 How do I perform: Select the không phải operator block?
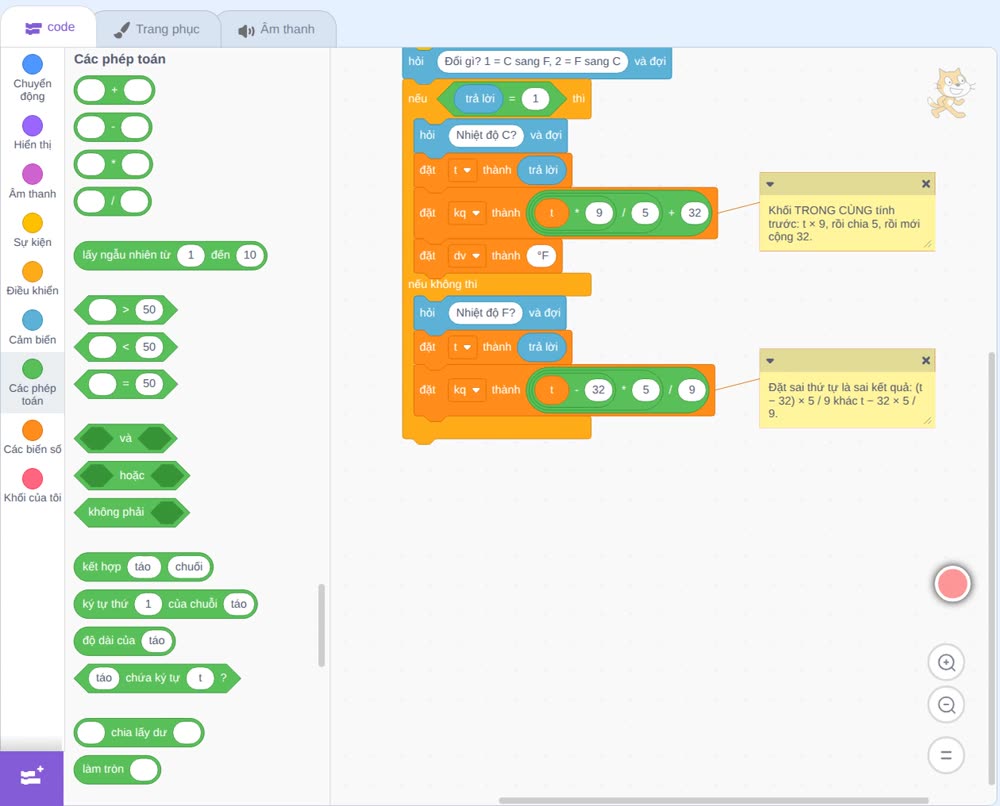click(x=132, y=512)
